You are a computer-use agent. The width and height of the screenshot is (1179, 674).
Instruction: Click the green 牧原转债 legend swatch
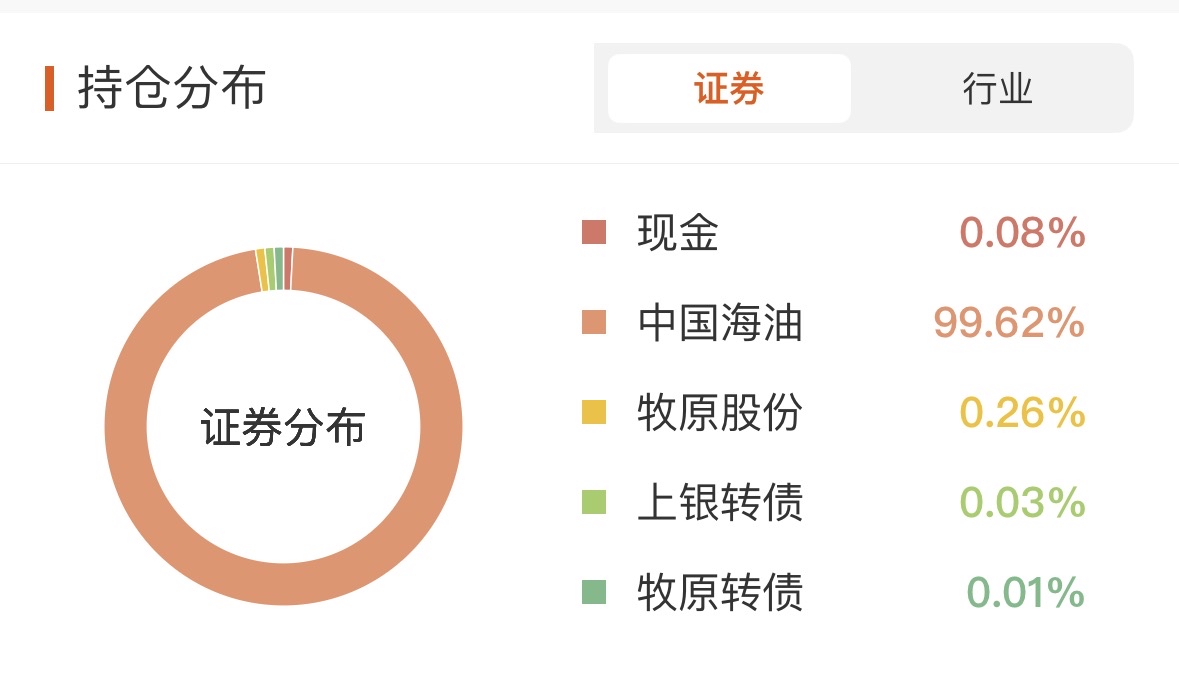[594, 592]
